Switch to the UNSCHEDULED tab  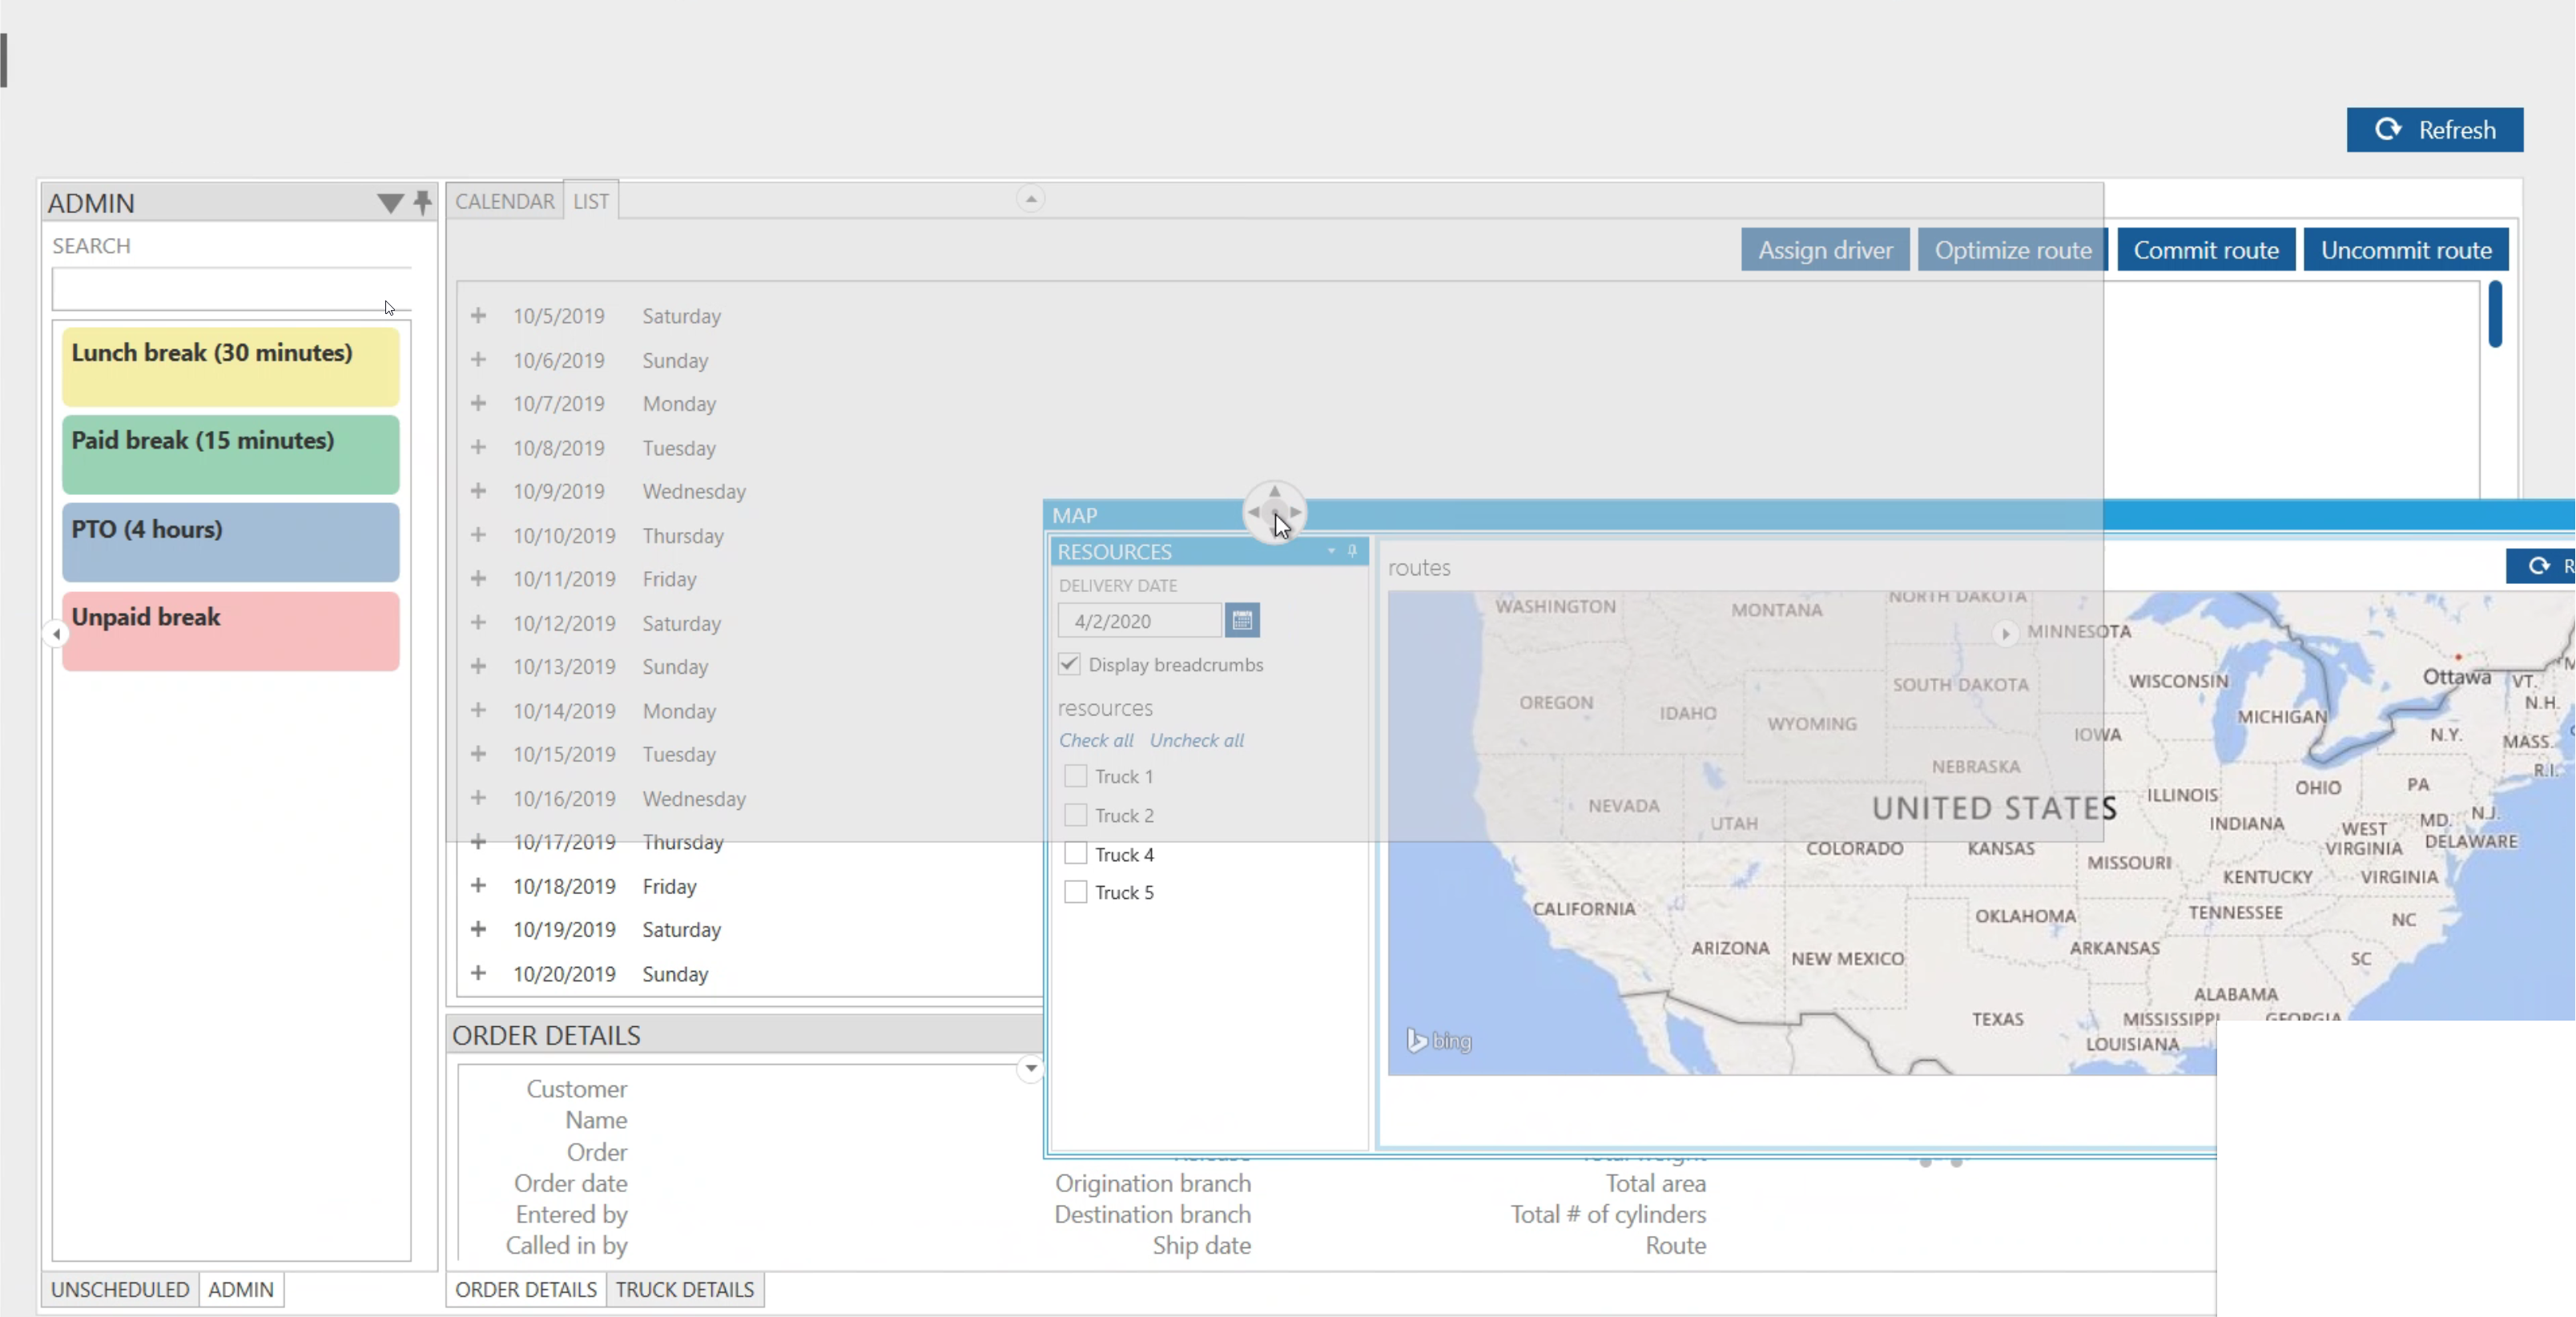[x=120, y=1289]
